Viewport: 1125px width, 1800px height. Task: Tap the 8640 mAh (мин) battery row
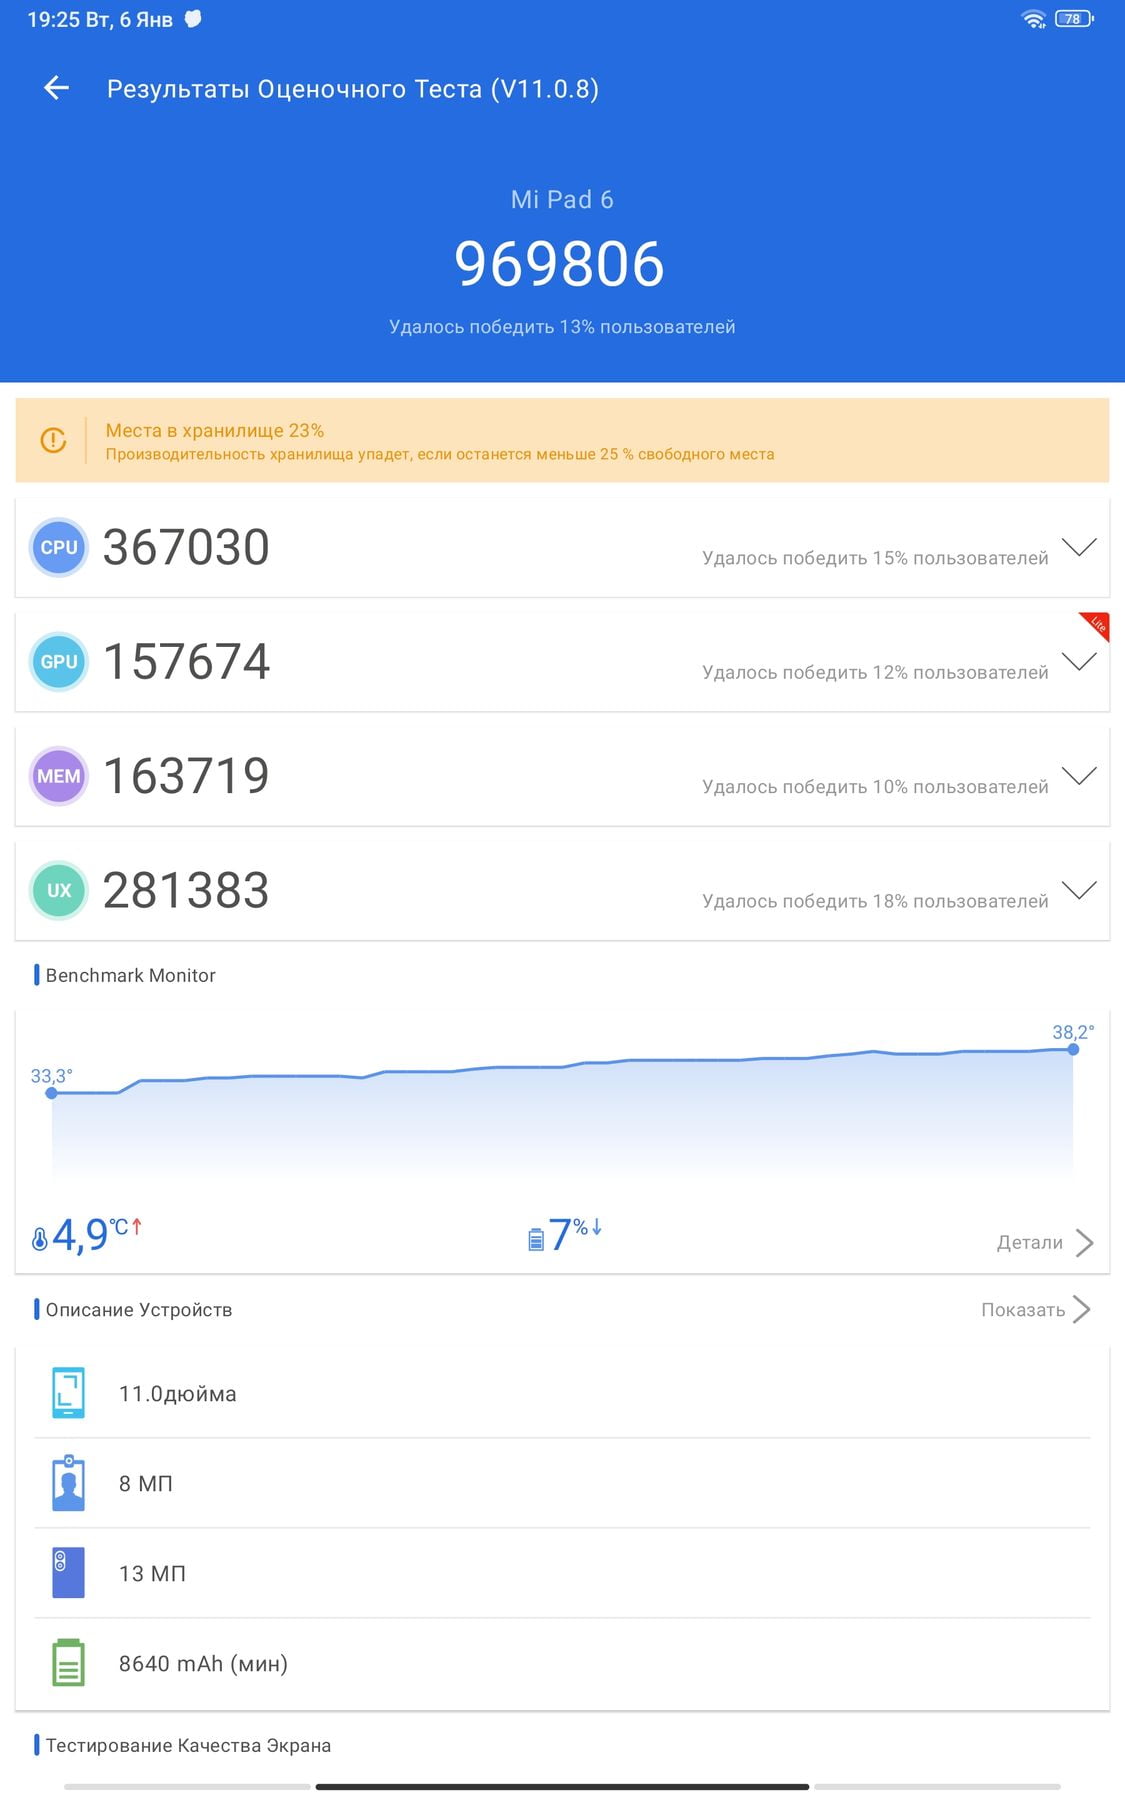tap(562, 1663)
